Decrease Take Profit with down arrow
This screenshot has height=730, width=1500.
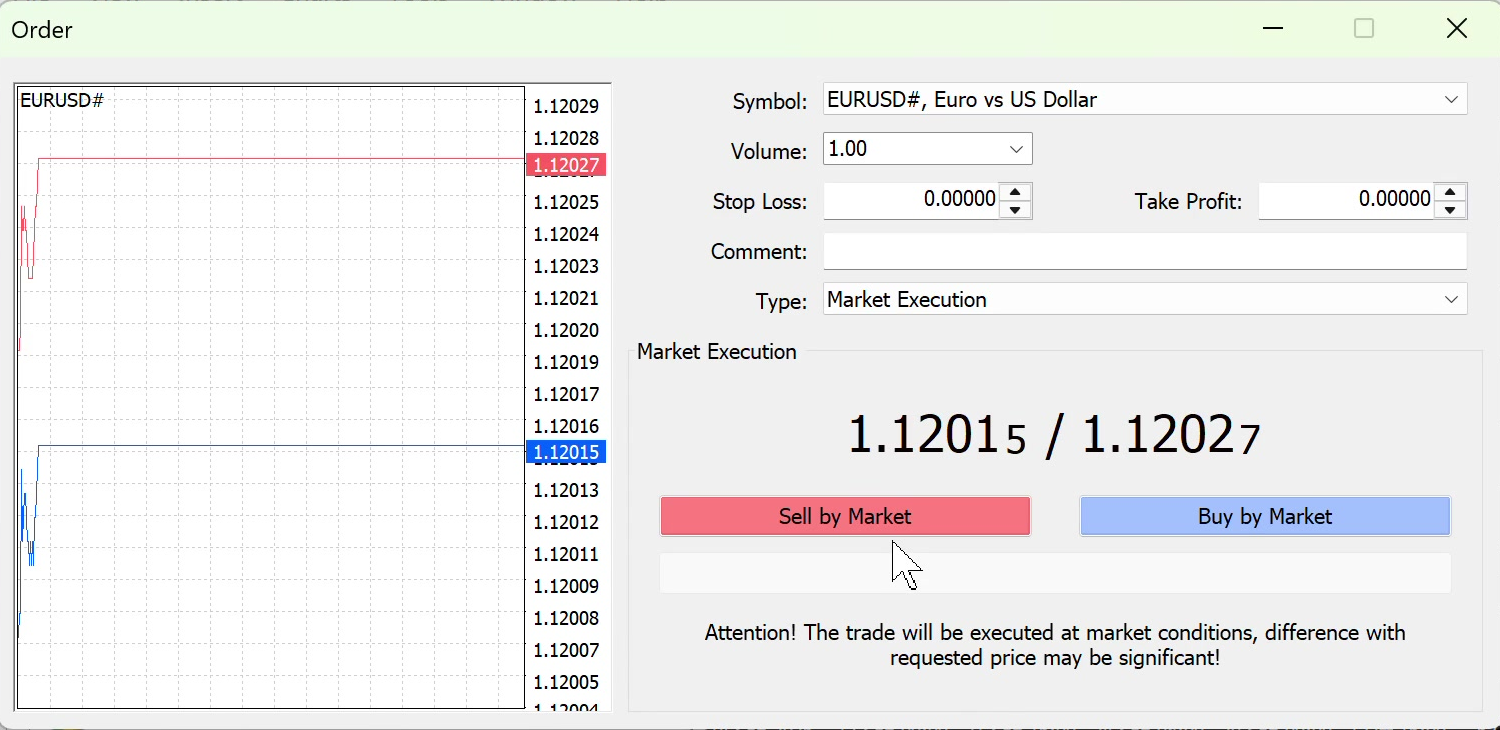1450,210
